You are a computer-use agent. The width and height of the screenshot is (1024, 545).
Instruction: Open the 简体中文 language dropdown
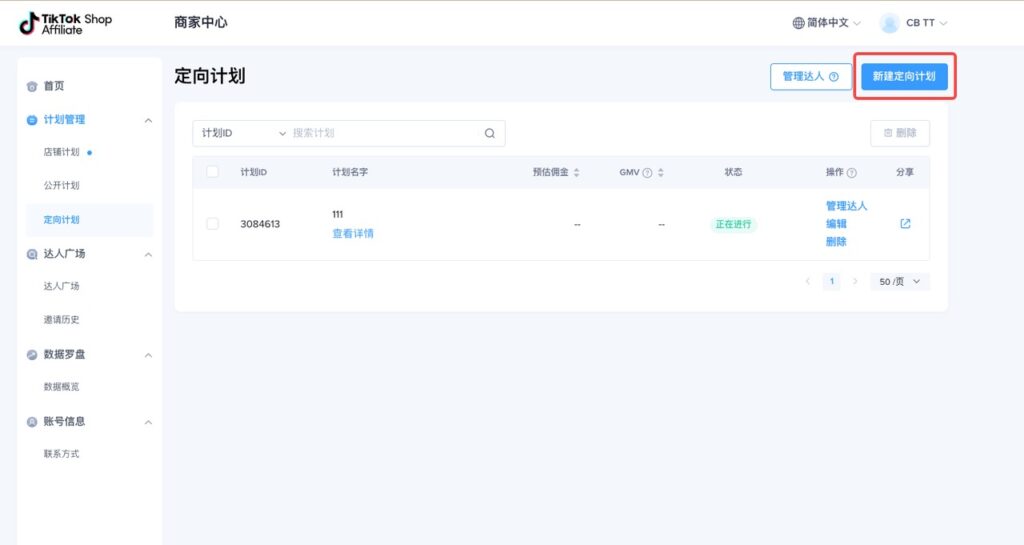coord(827,23)
